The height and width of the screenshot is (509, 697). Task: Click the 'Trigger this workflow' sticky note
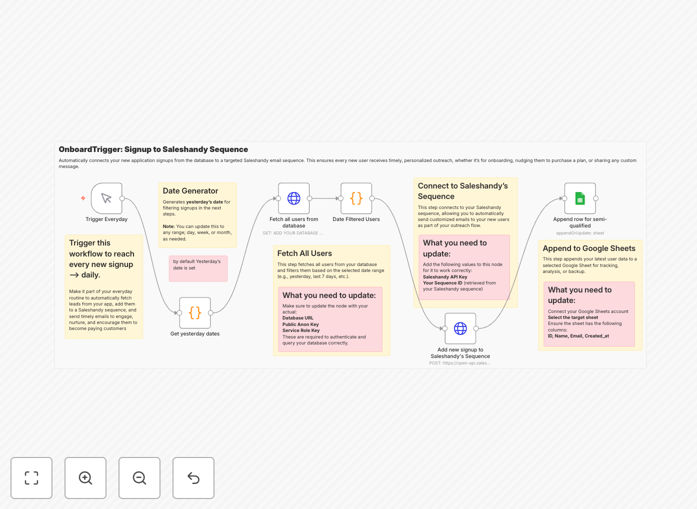click(104, 287)
